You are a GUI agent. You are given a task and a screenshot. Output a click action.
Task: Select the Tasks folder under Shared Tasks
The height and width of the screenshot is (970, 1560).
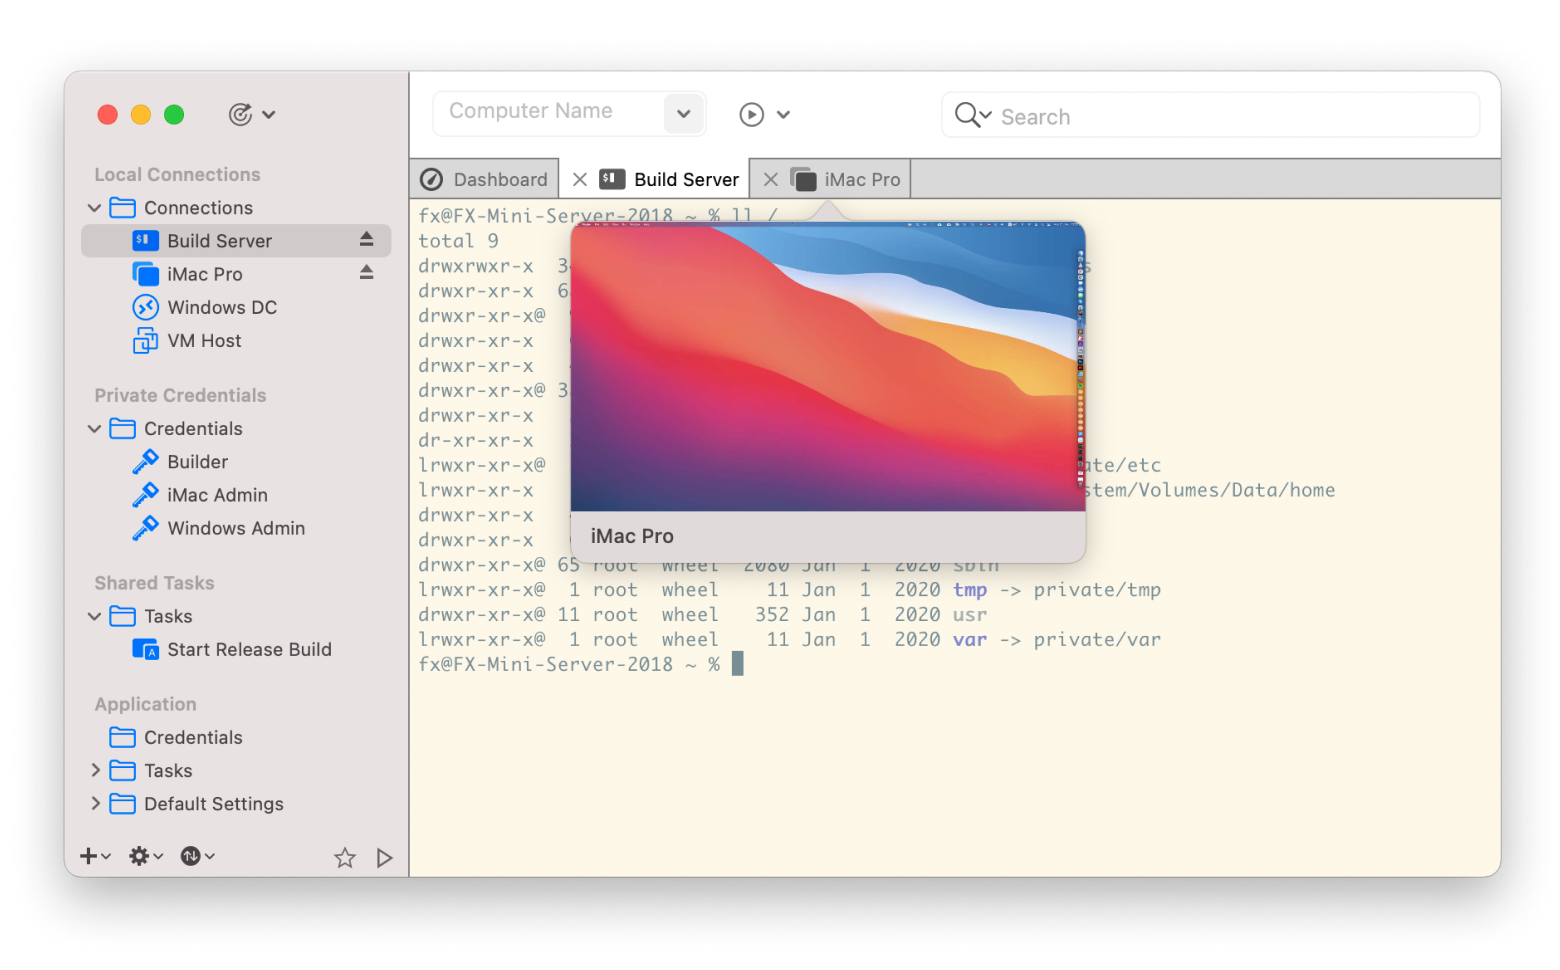point(168,617)
